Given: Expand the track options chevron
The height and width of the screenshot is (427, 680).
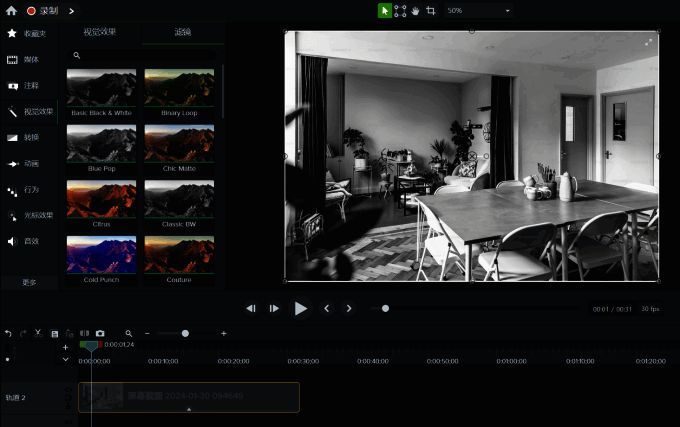Looking at the screenshot, I should 66,359.
